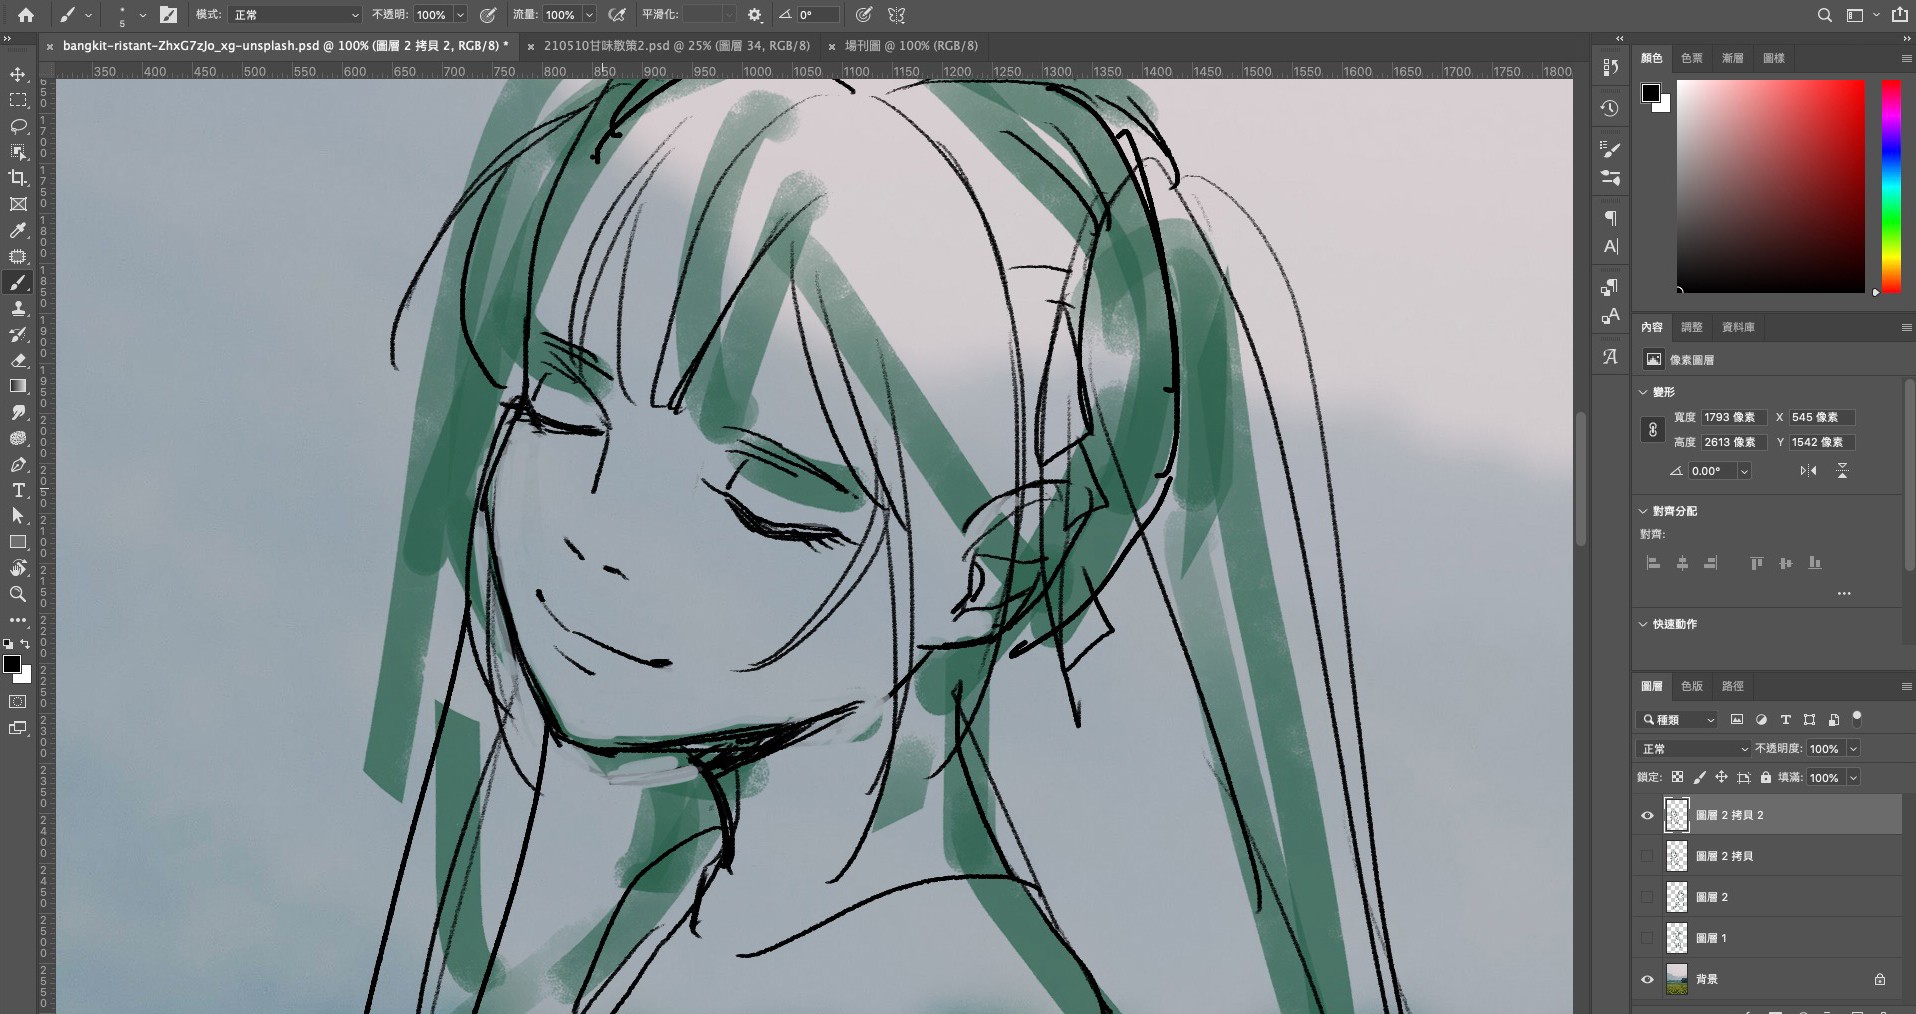This screenshot has width=1916, height=1014.
Task: Switch to the 漸層 tab
Action: pos(1733,58)
